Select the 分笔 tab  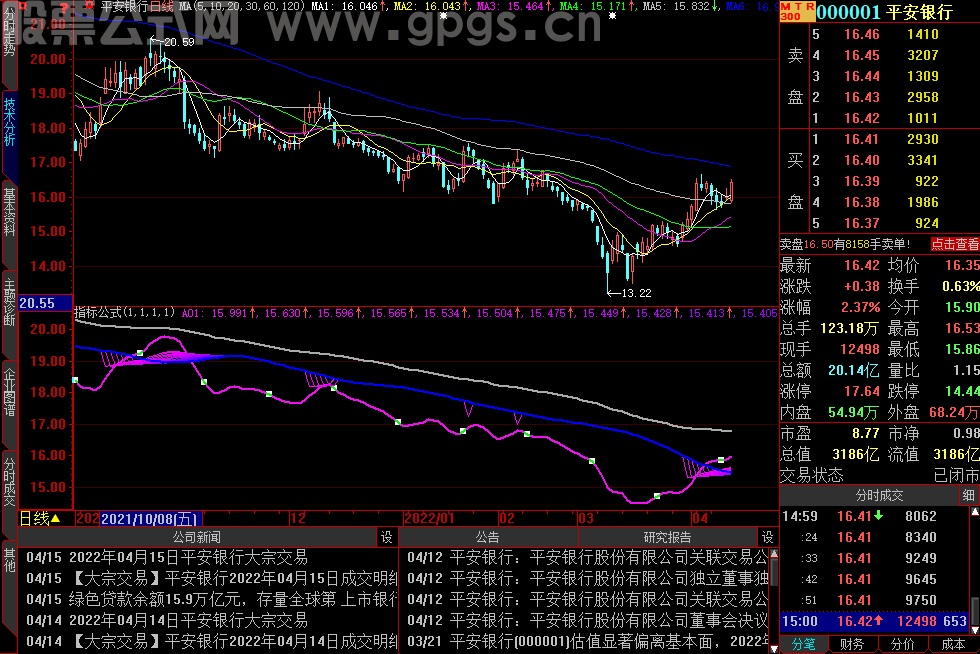coord(804,645)
